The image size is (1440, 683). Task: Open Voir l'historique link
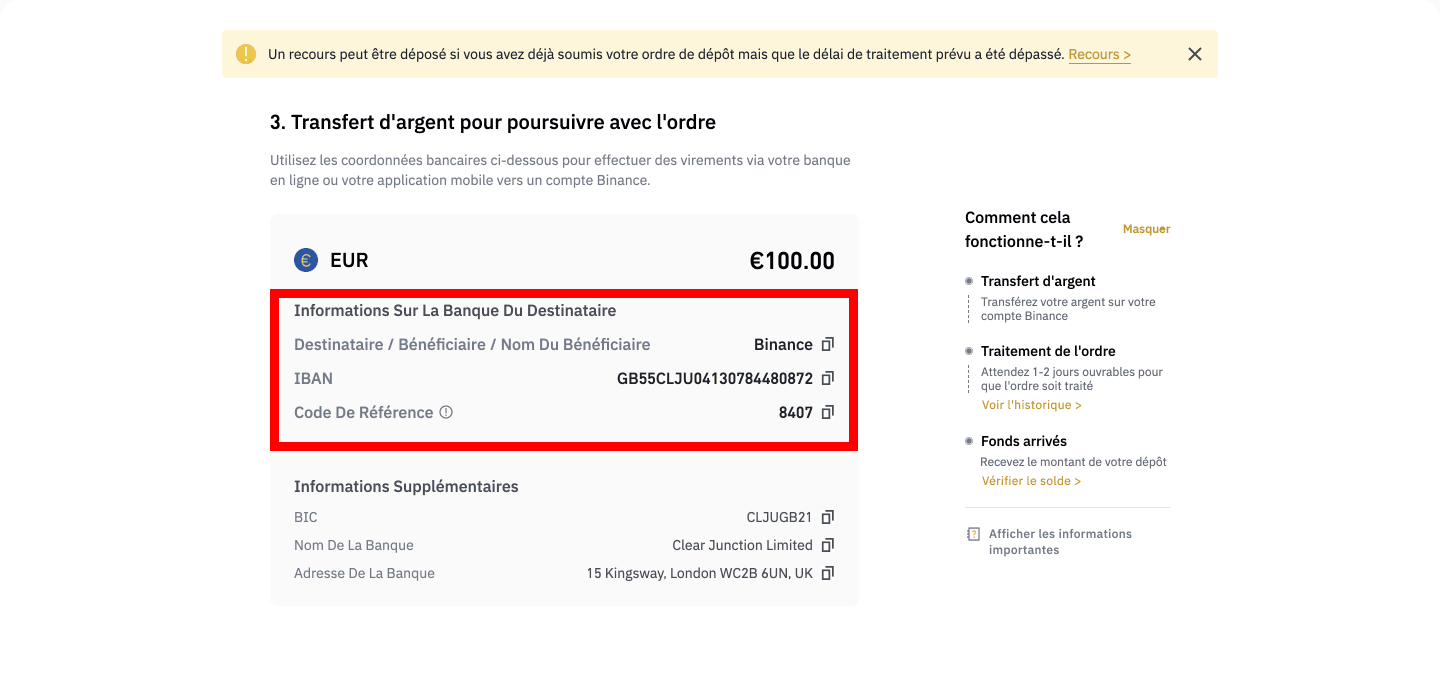pyautogui.click(x=1031, y=405)
